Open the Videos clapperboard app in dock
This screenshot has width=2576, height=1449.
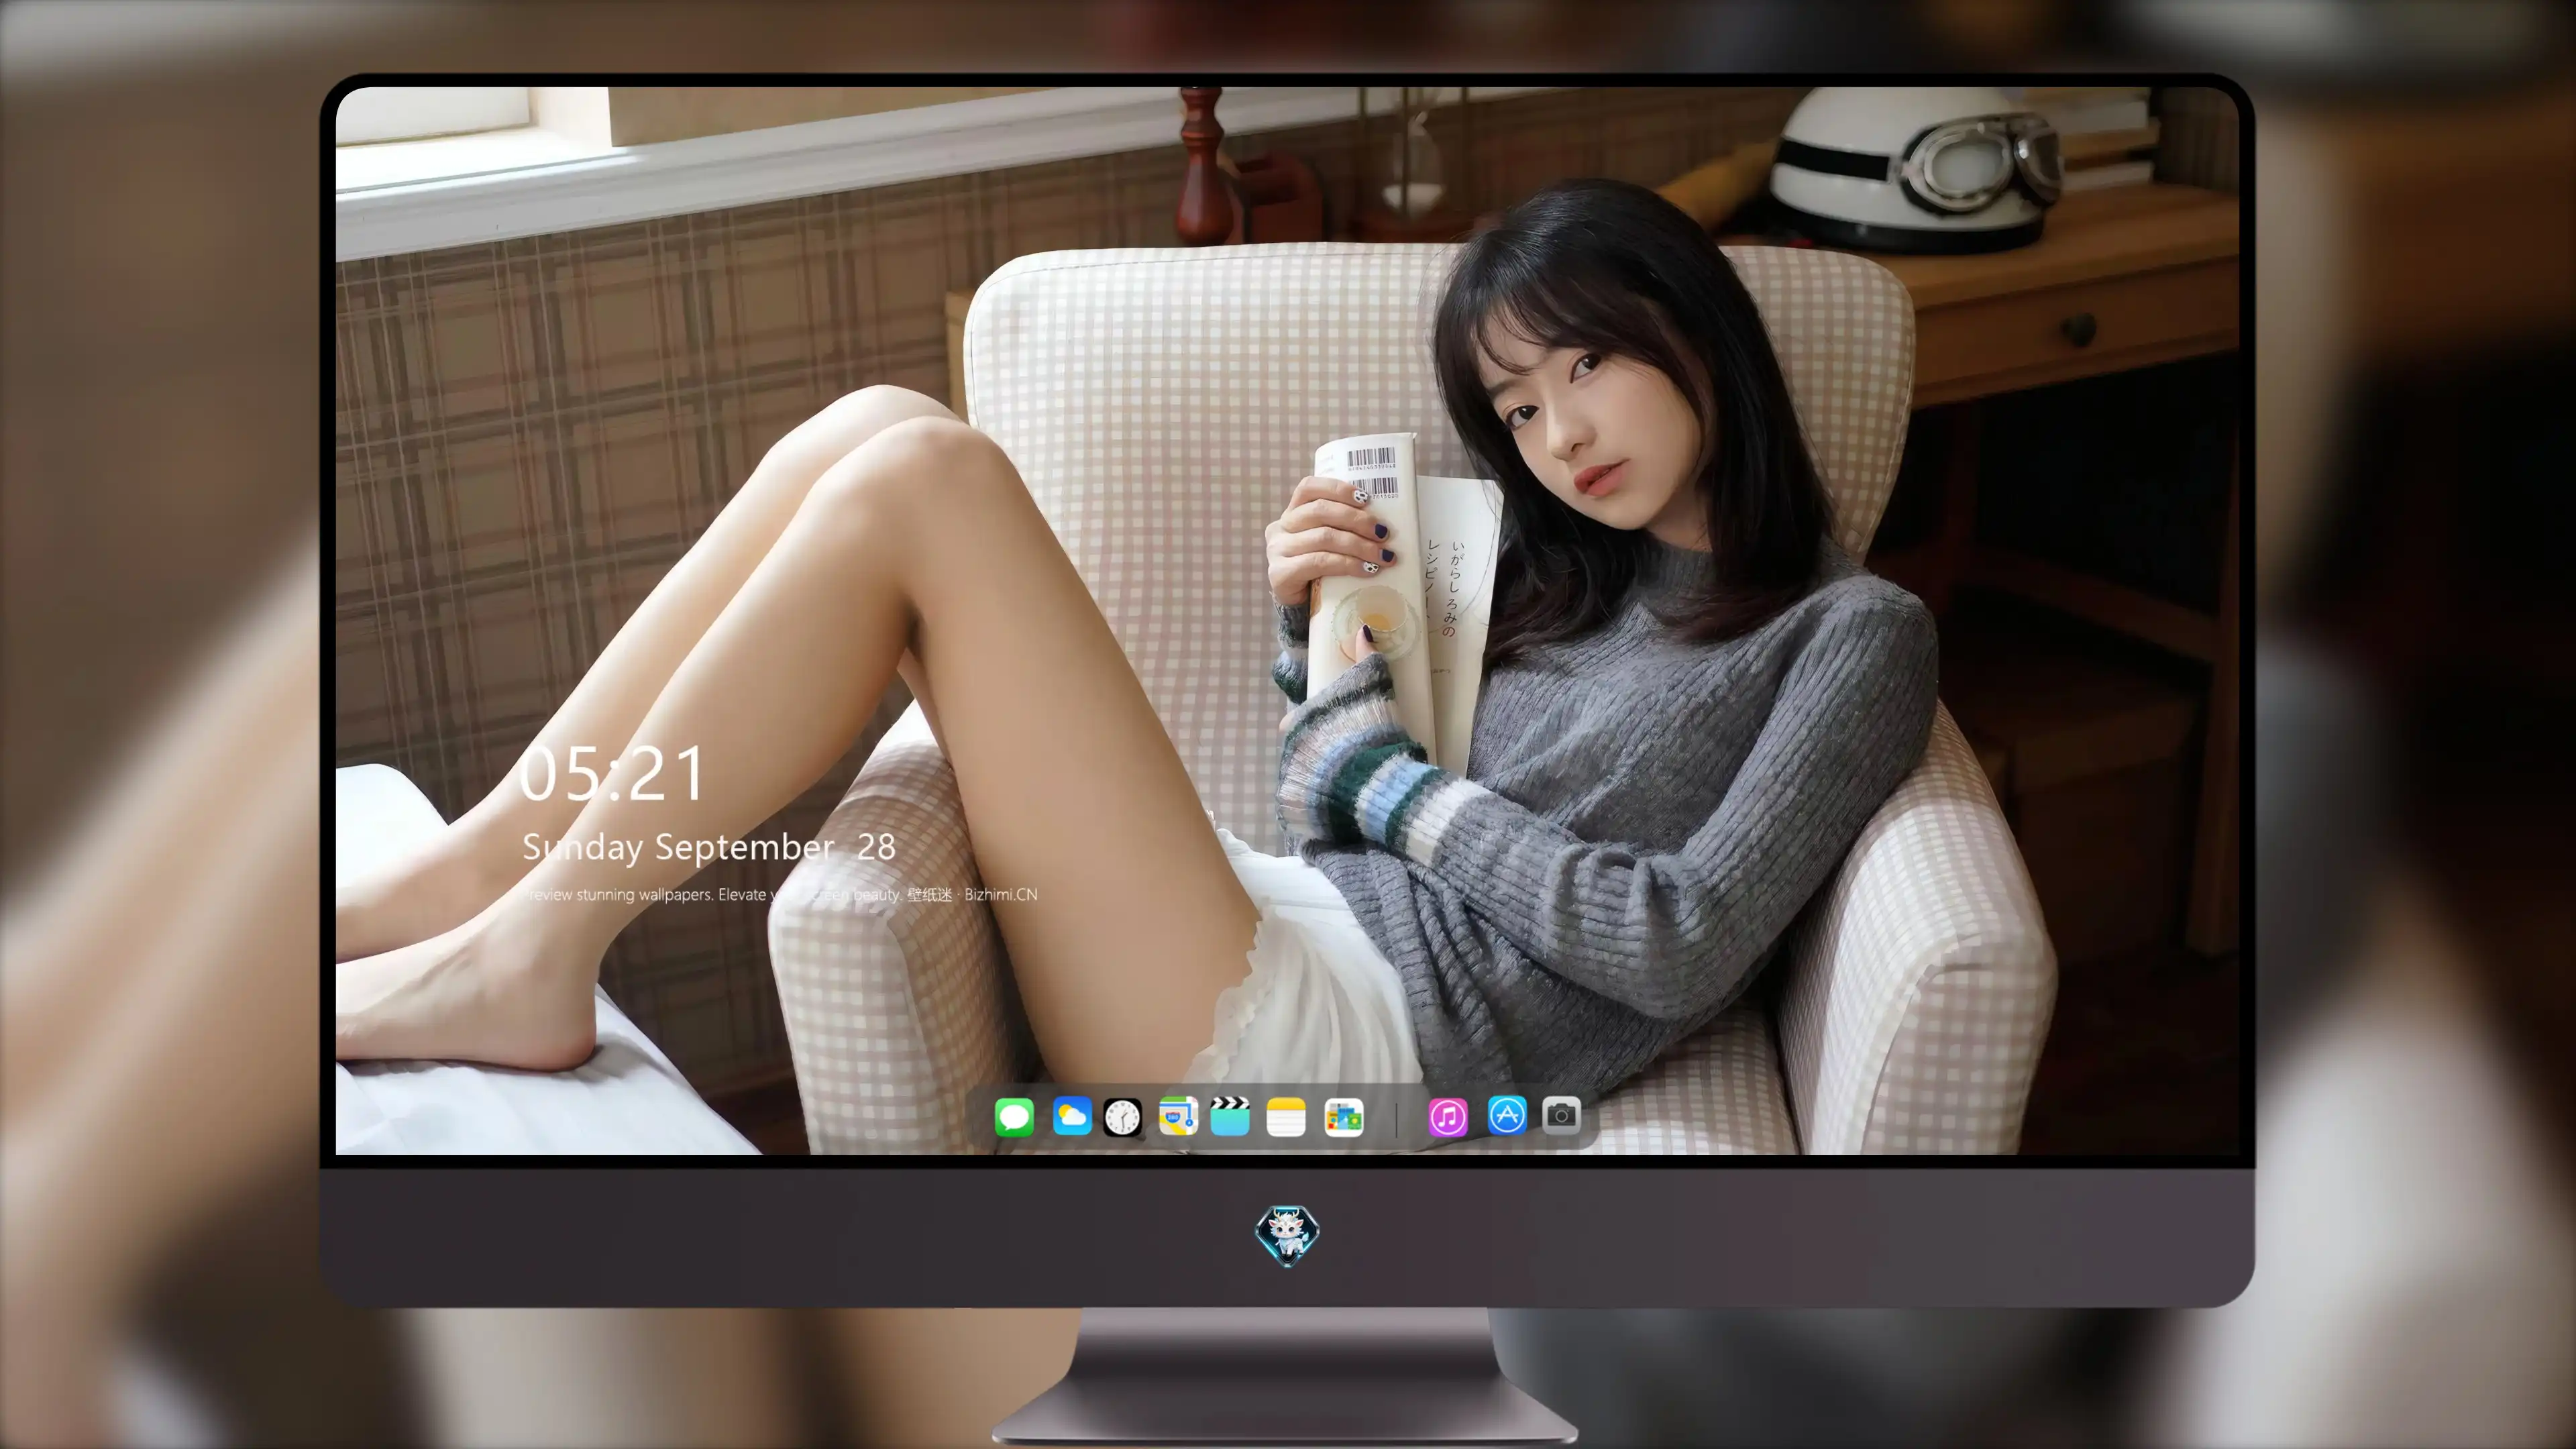(1230, 1116)
